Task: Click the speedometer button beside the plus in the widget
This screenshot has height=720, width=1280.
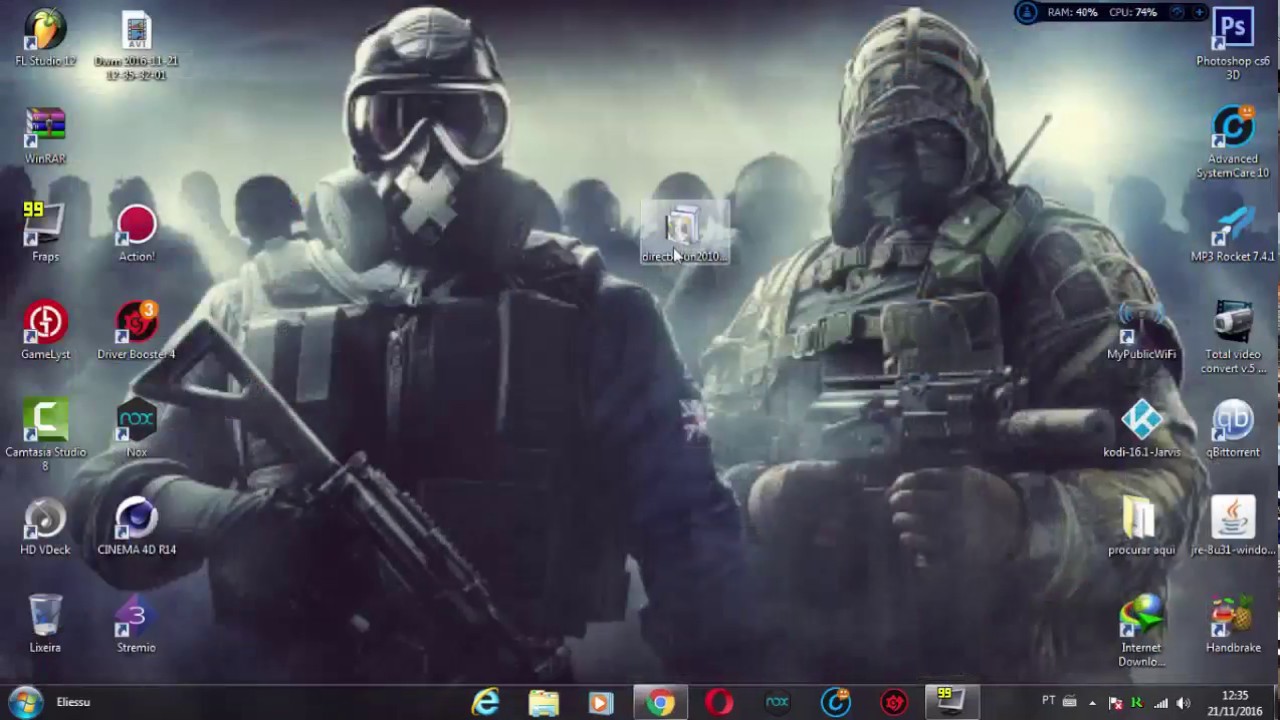Action: pyautogui.click(x=1177, y=12)
